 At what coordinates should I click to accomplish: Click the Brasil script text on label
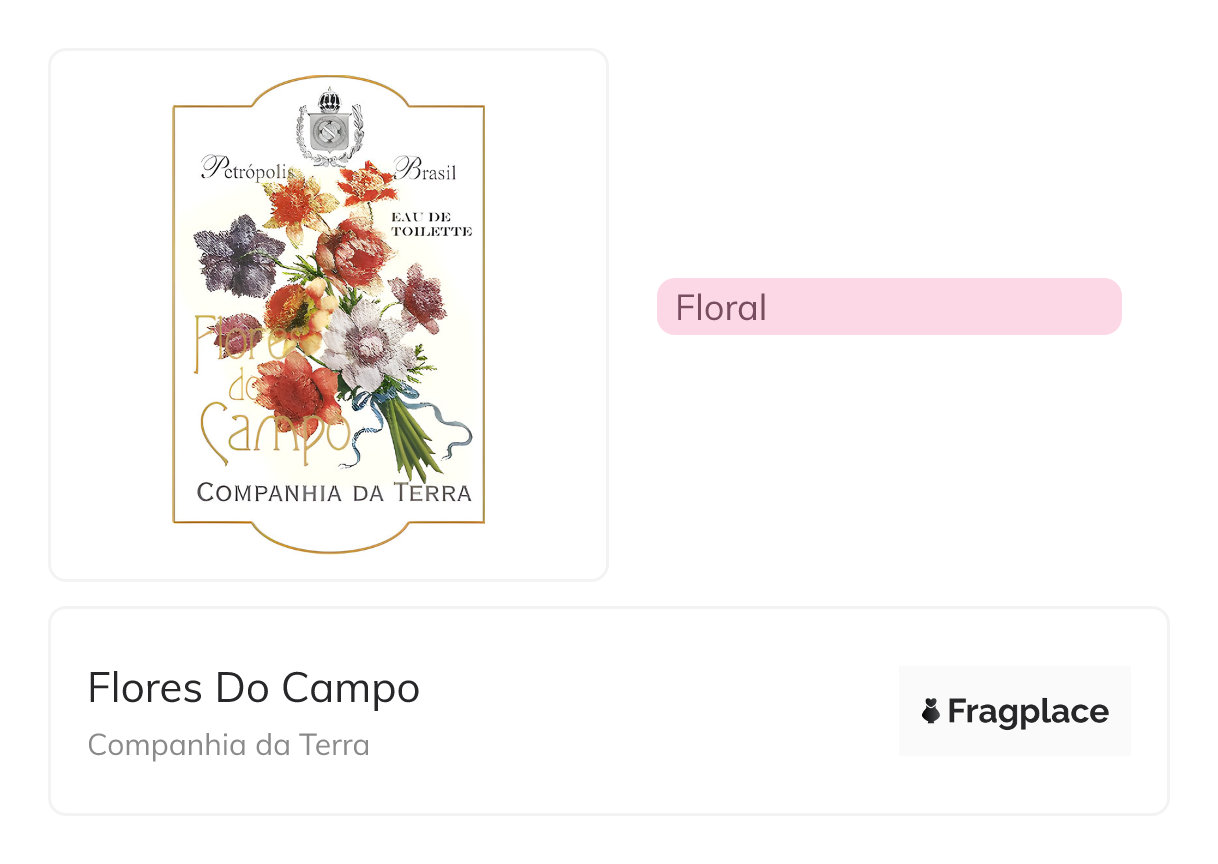coord(426,170)
